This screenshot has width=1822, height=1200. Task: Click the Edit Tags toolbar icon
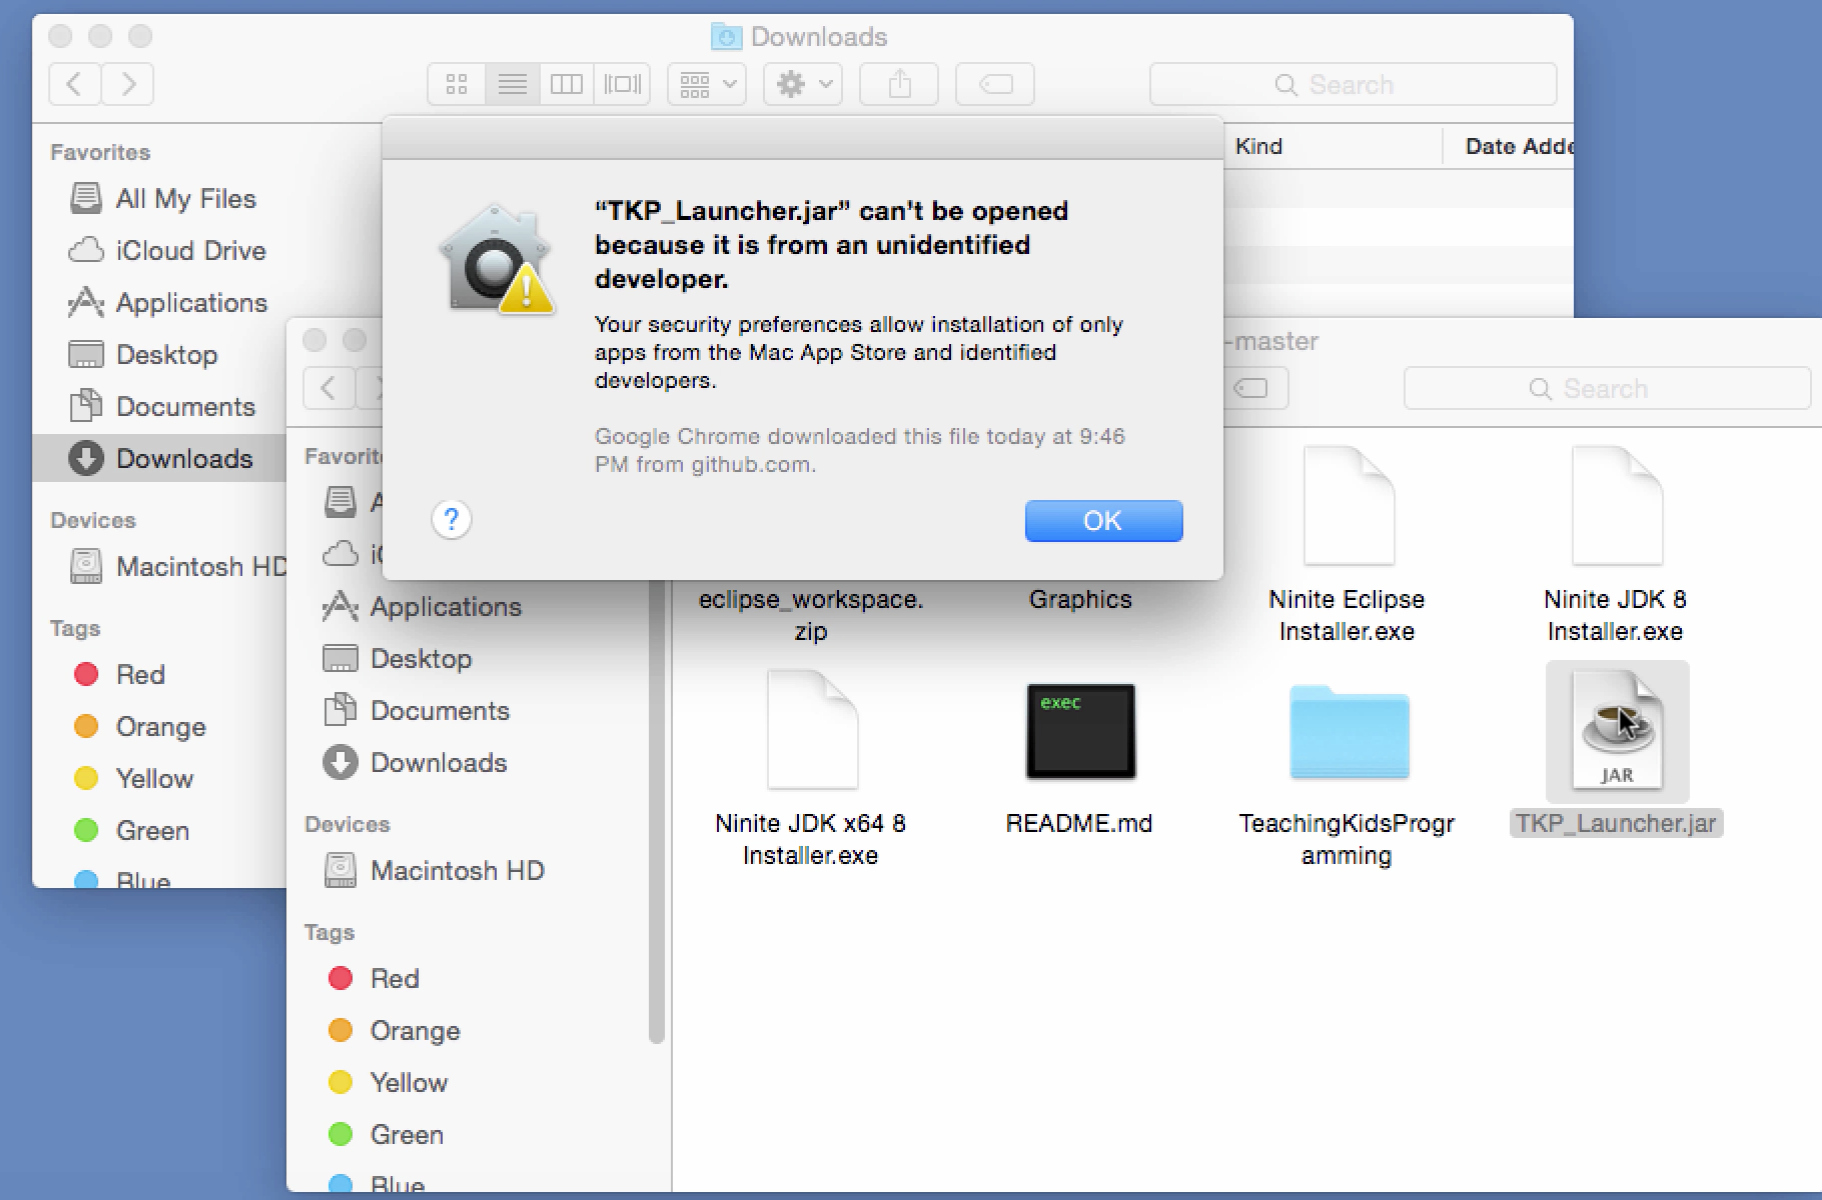point(995,85)
